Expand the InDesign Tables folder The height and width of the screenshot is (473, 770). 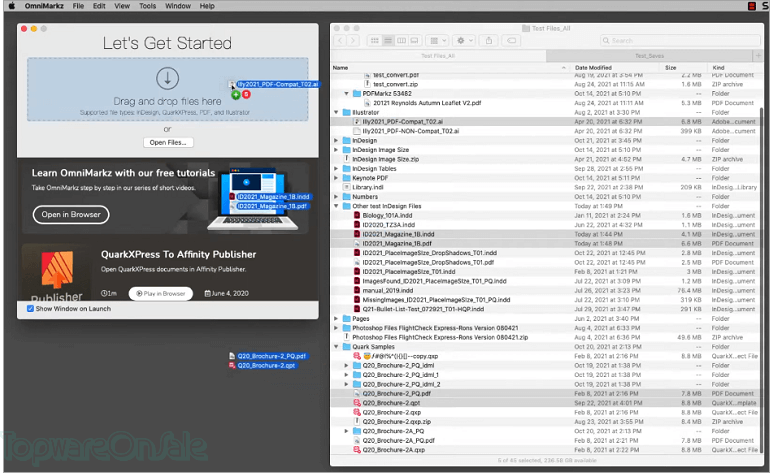(x=336, y=168)
